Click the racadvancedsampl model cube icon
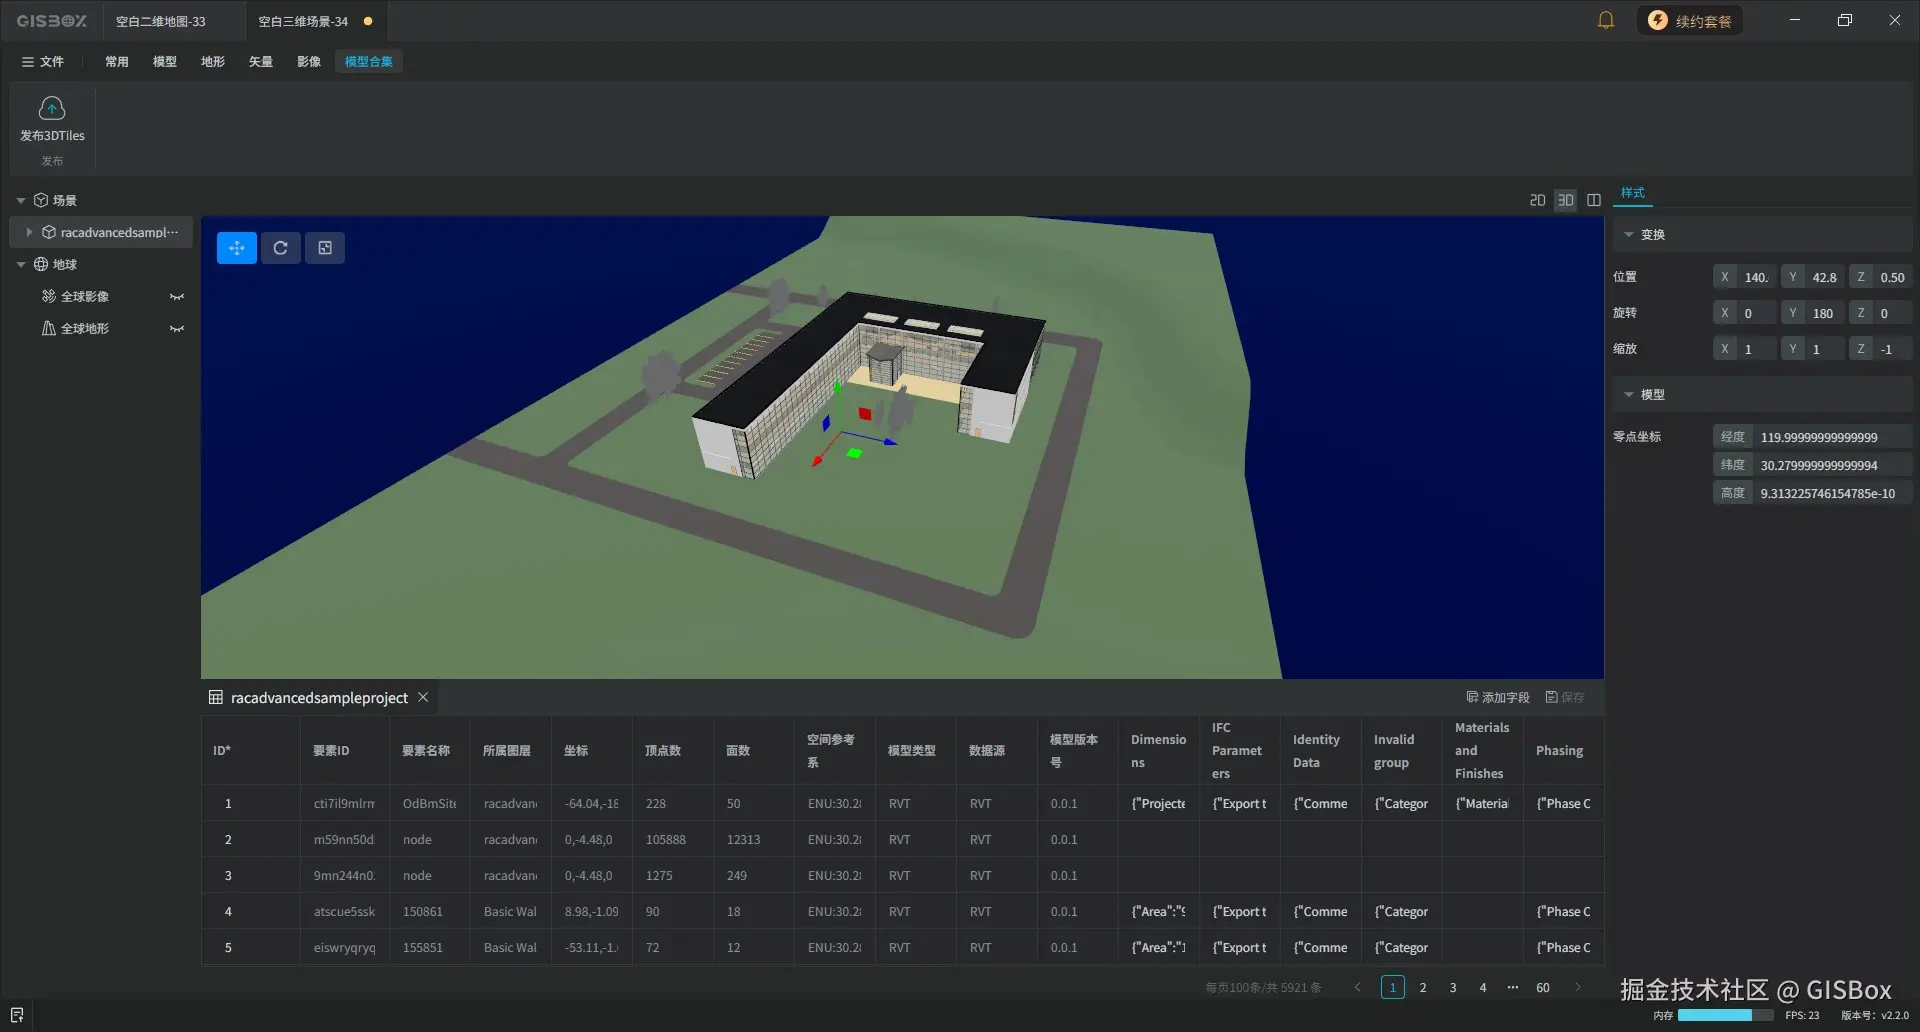This screenshot has height=1032, width=1920. pos(48,232)
